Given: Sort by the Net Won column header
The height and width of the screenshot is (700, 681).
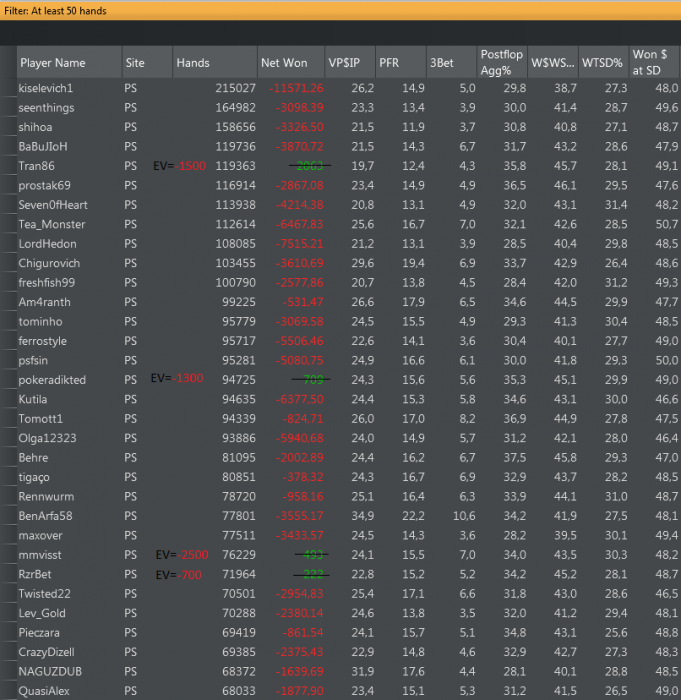Looking at the screenshot, I should [291, 62].
